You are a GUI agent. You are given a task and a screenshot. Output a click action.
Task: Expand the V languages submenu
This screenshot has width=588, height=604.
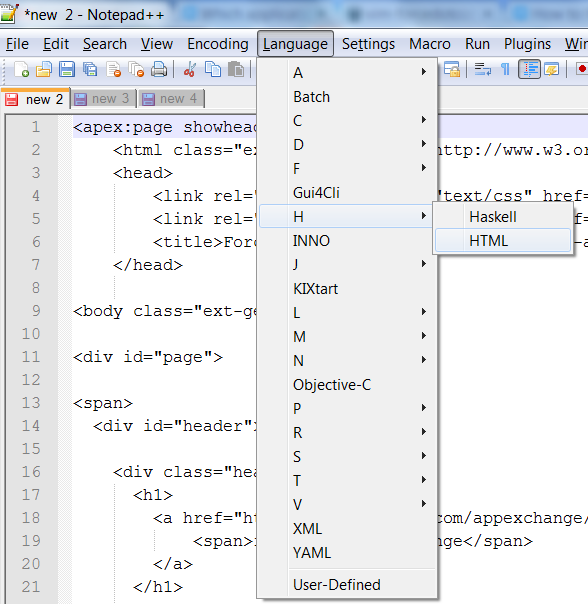point(348,504)
